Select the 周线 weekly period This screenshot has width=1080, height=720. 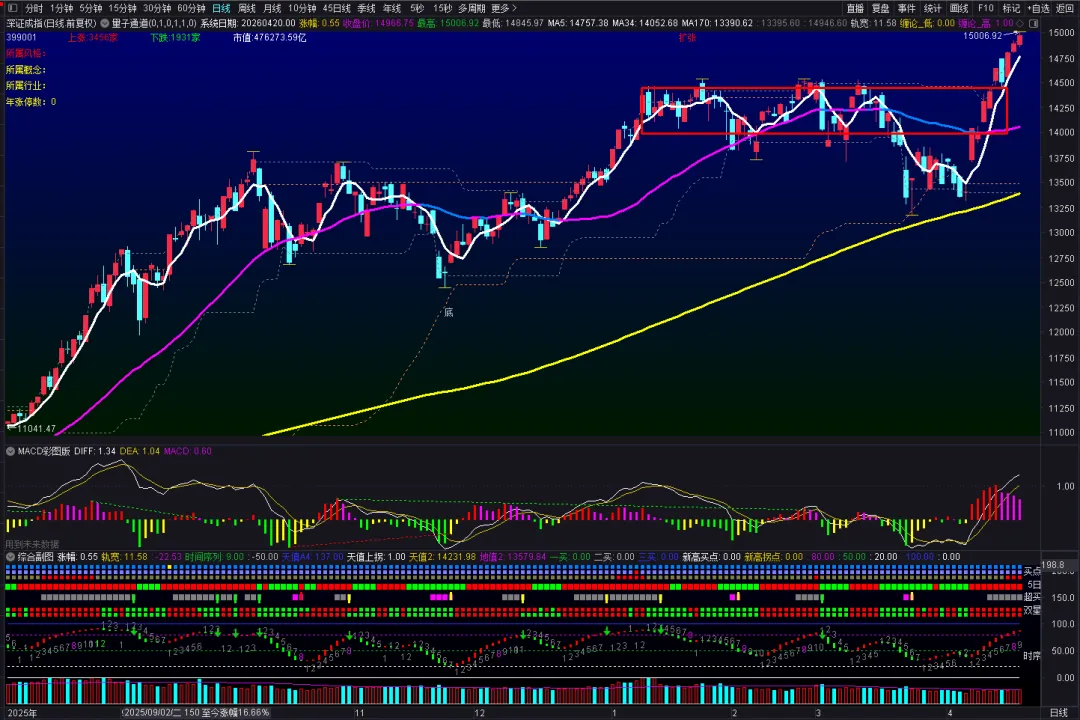[x=247, y=8]
